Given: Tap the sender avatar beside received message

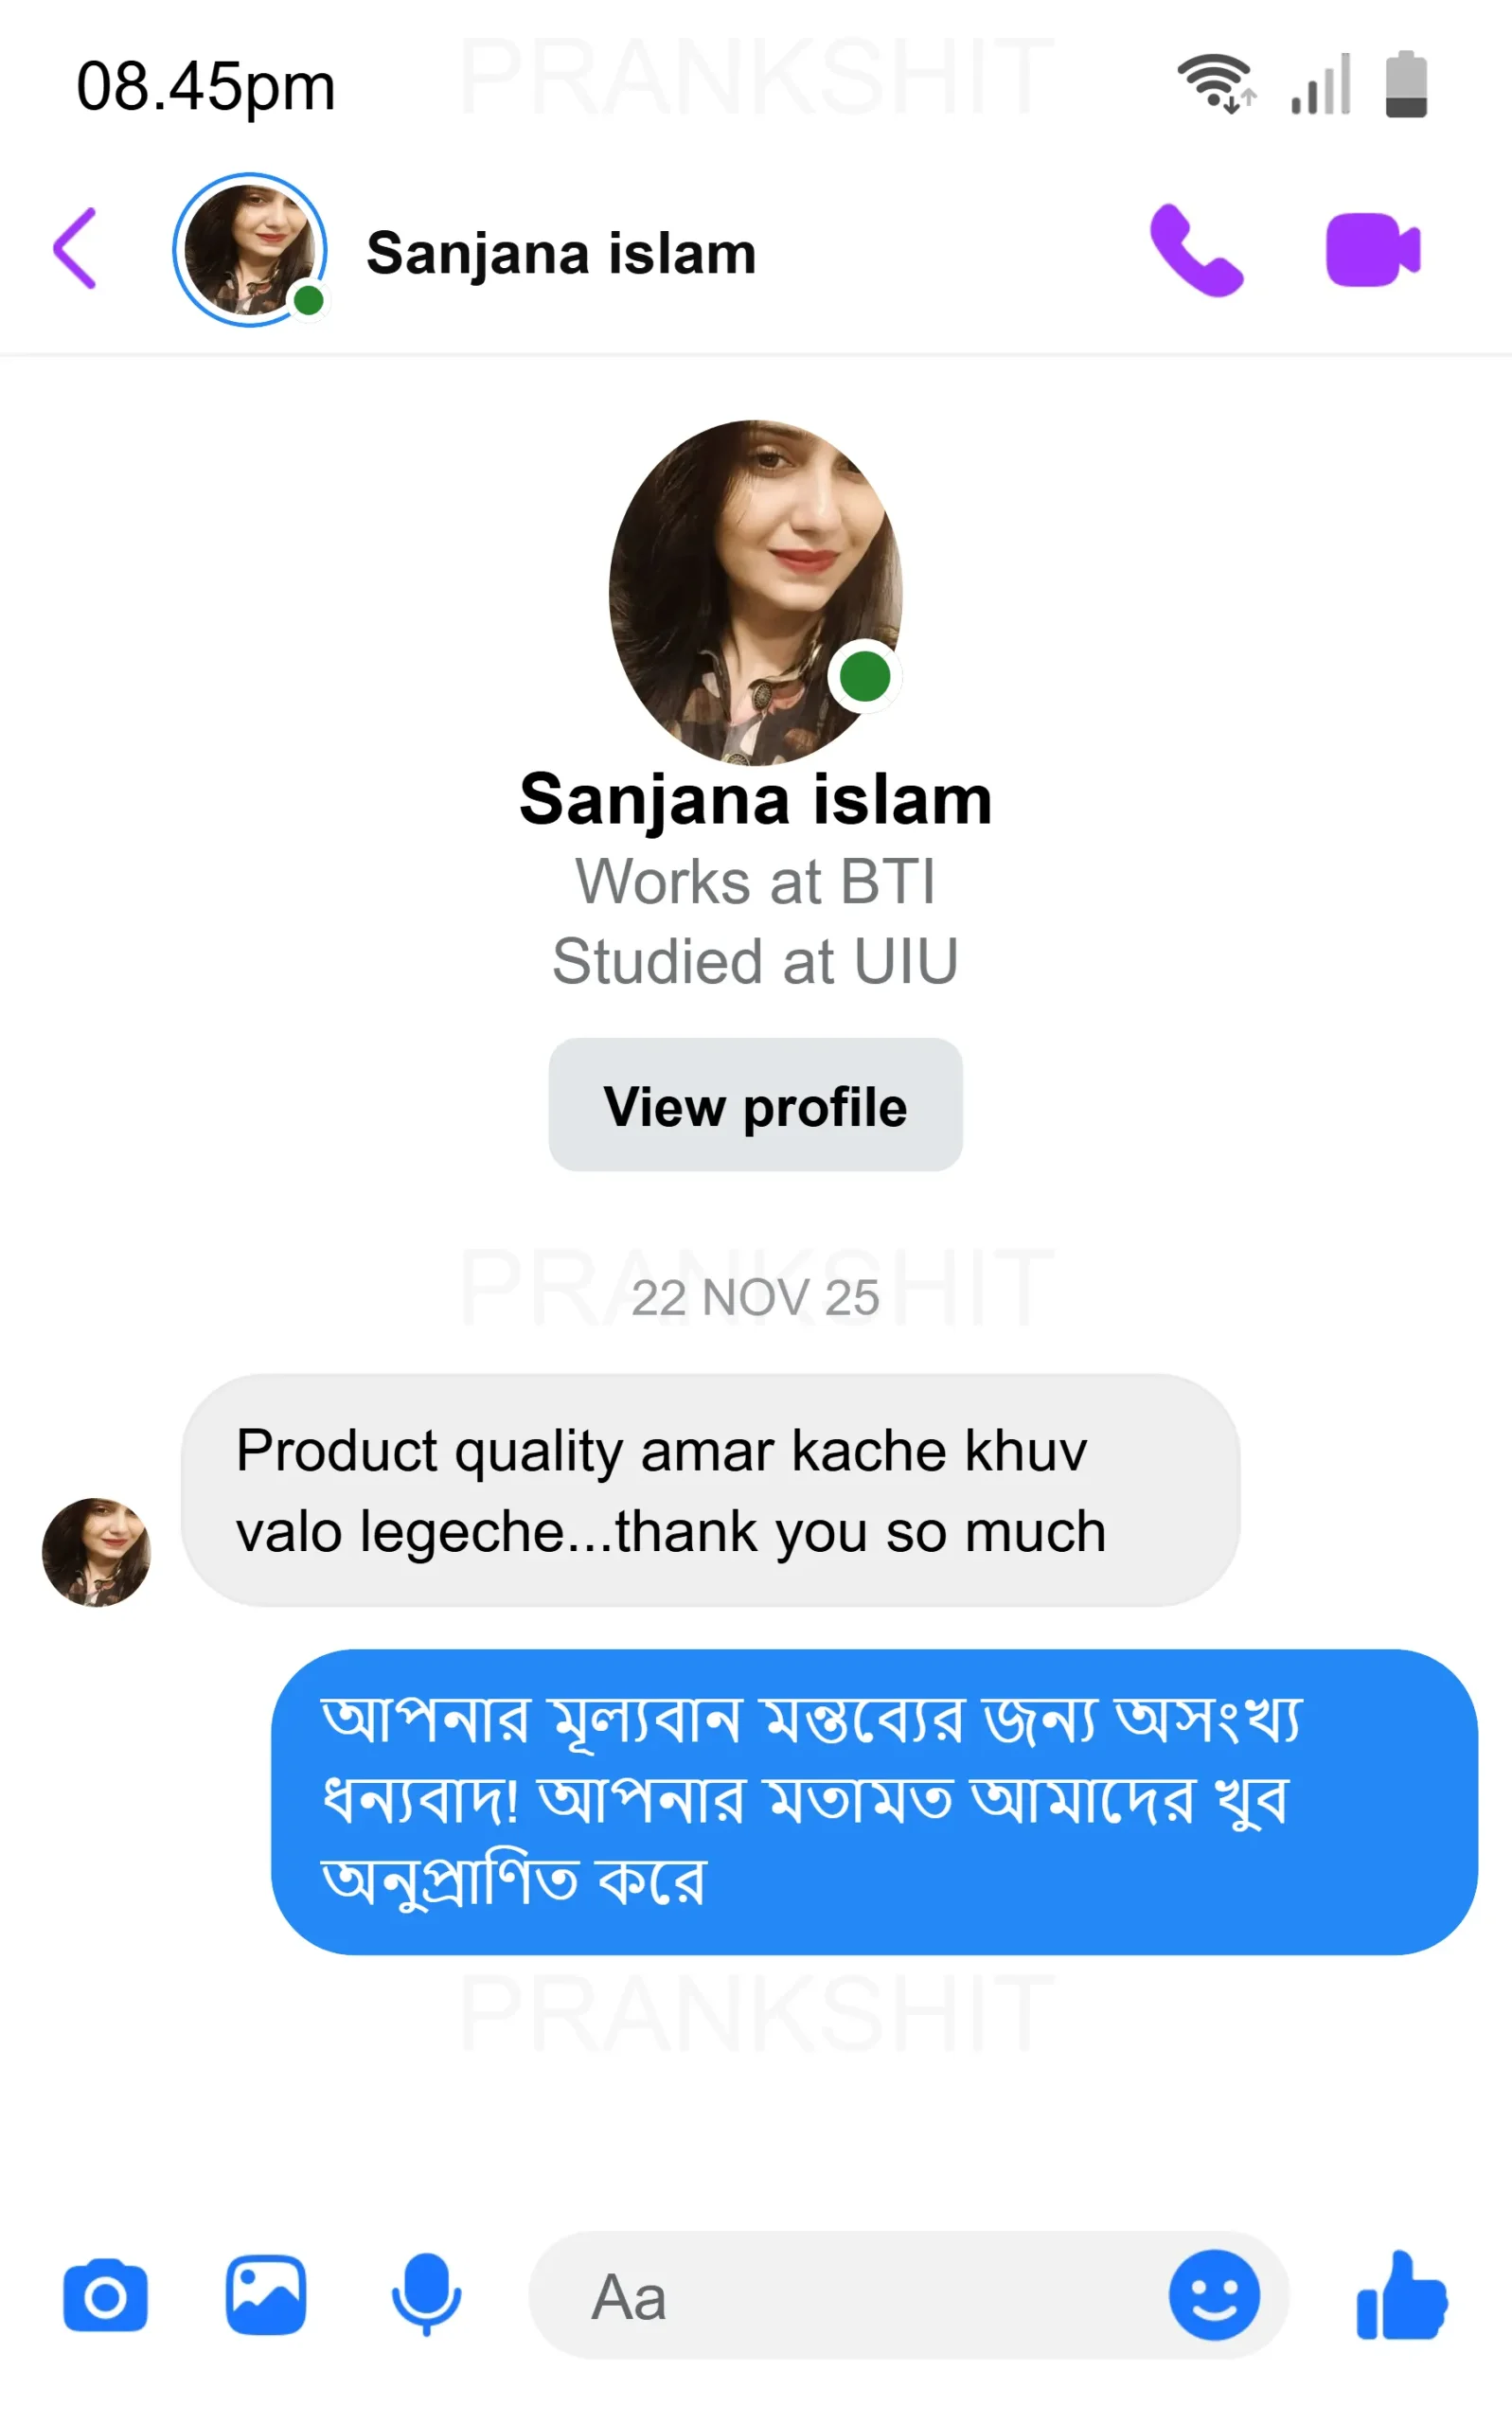Looking at the screenshot, I should [96, 1552].
